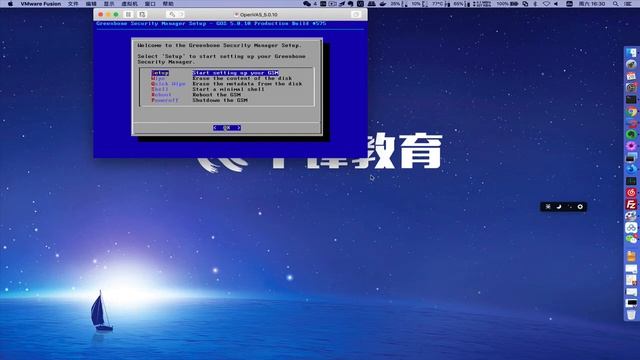Click the pause/suspend VM toolbar button
Viewport: 640px width, 360px height.
[128, 14]
